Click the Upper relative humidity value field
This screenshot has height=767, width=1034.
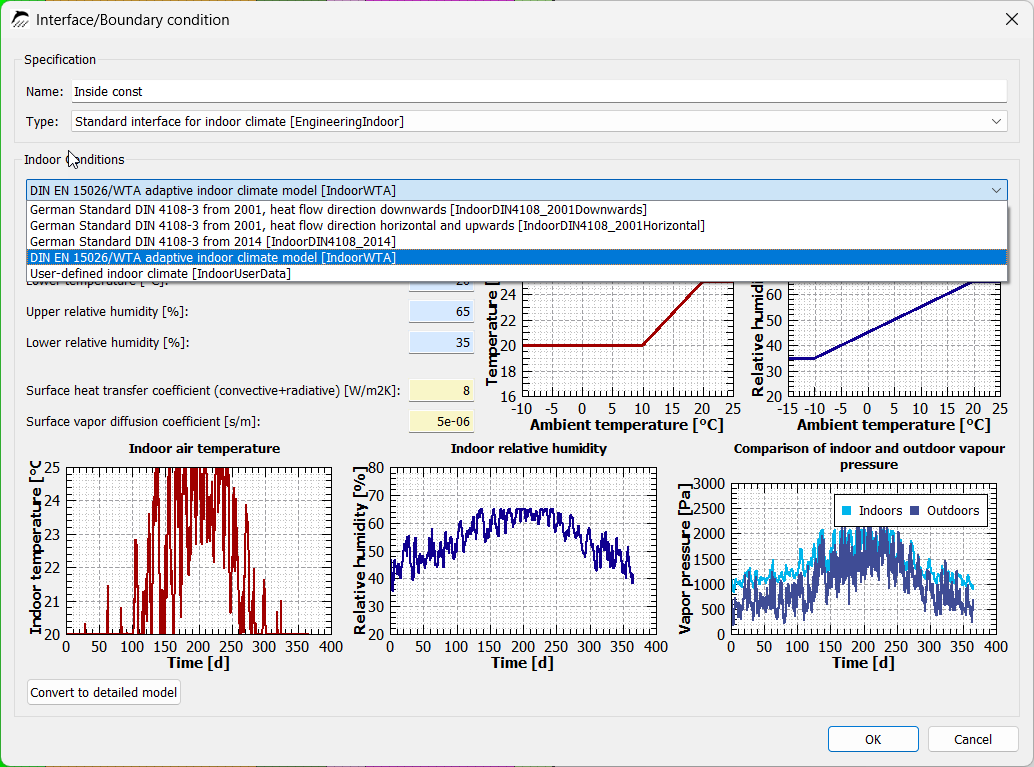click(441, 311)
